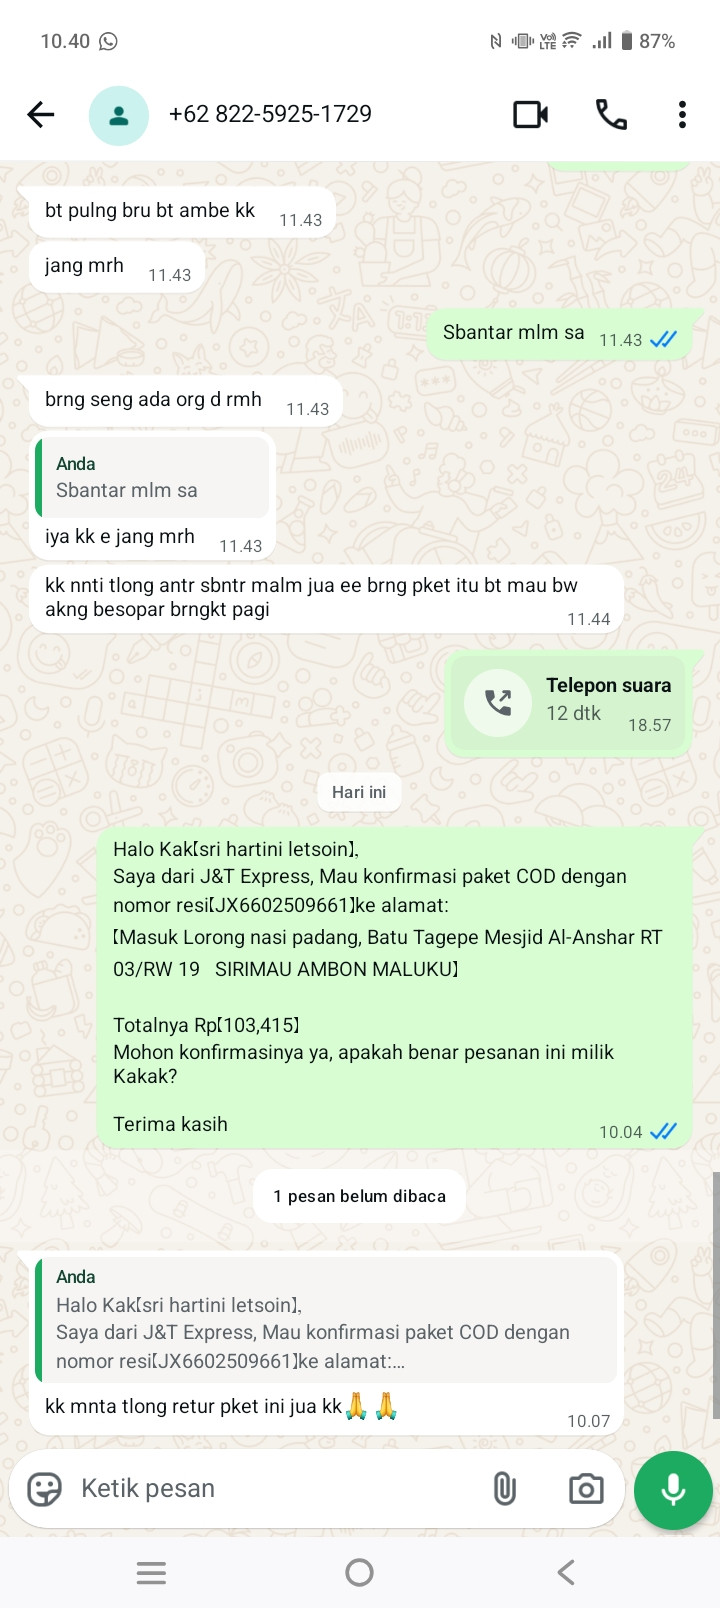The height and width of the screenshot is (1608, 720).
Task: Tap the green microphone voice message button
Action: tap(673, 1490)
